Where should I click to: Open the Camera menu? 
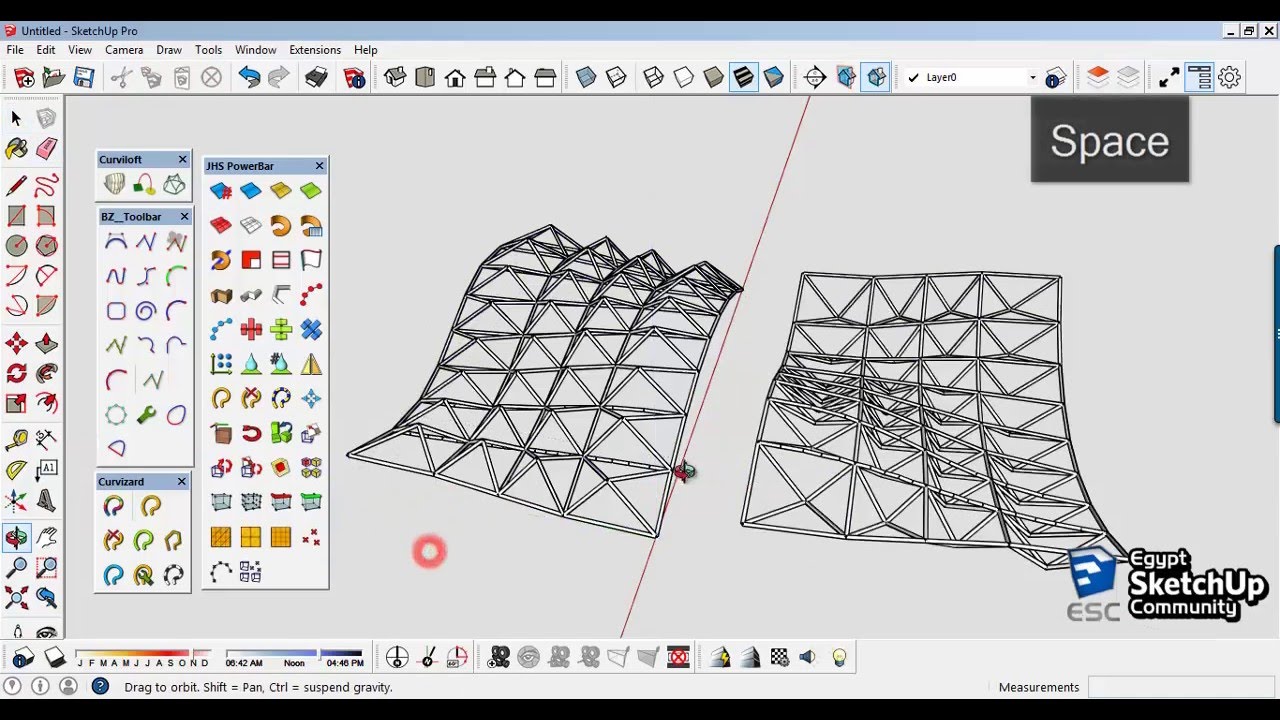coord(124,49)
